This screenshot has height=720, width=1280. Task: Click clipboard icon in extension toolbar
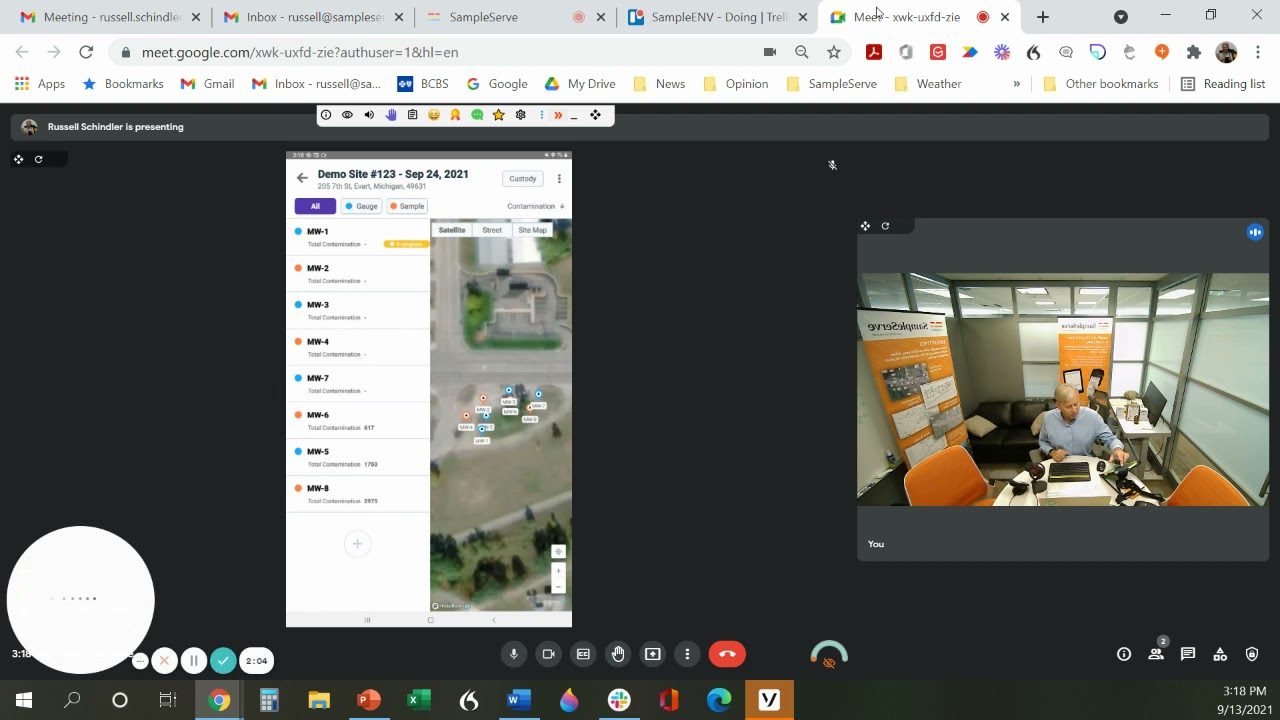tap(412, 115)
